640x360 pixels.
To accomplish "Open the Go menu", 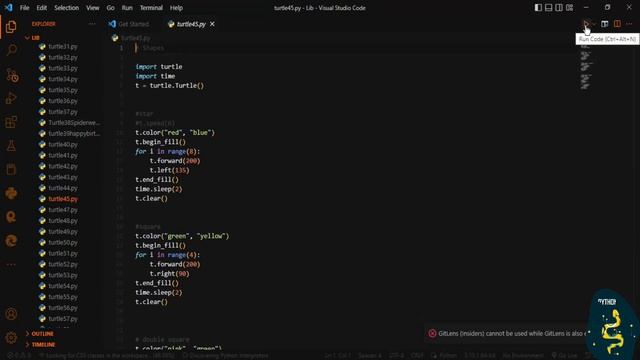I will pos(111,8).
